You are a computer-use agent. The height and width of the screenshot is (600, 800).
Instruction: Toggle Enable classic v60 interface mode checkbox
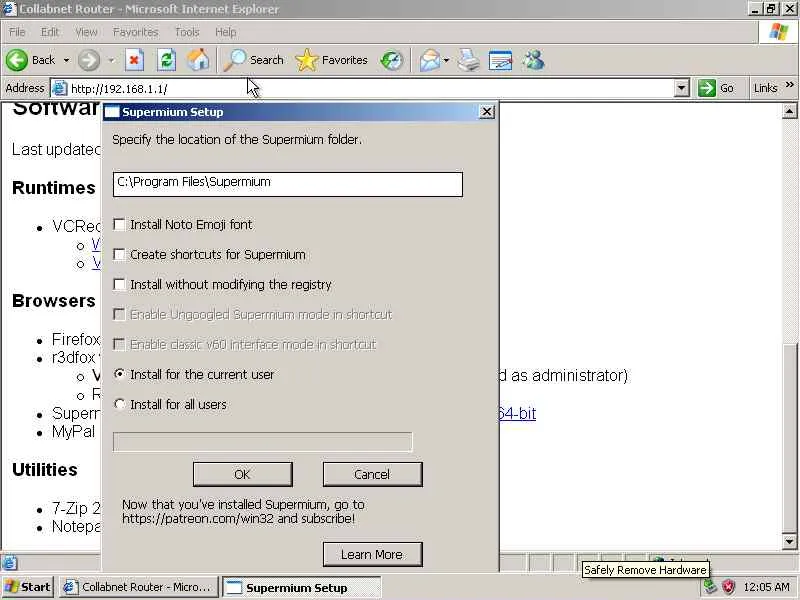tap(119, 345)
